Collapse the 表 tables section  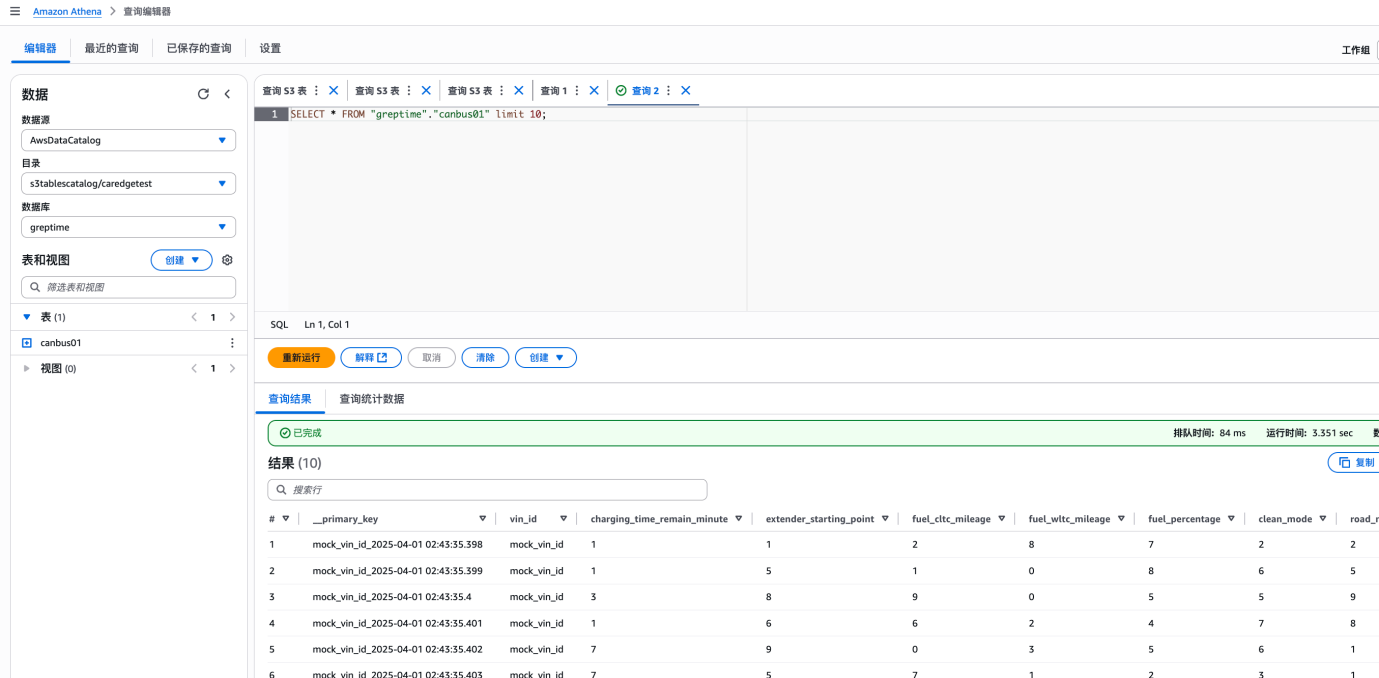tap(27, 317)
